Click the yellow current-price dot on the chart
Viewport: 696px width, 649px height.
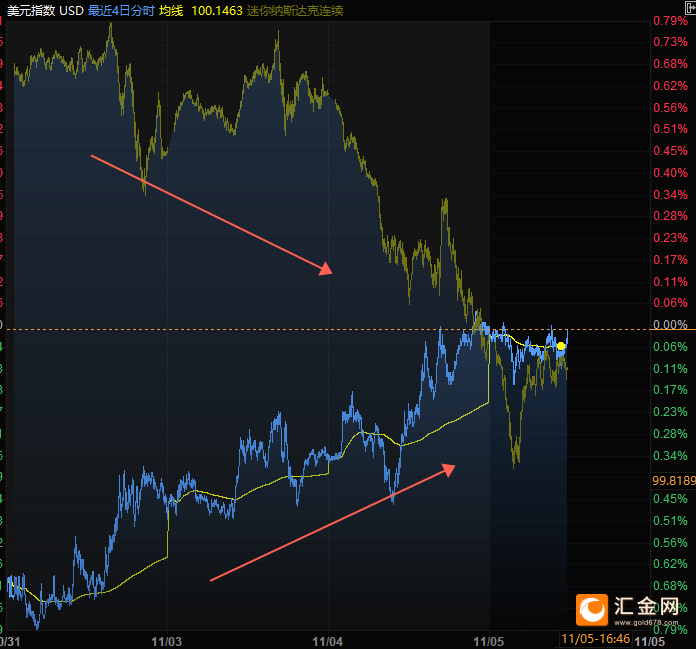coord(561,346)
